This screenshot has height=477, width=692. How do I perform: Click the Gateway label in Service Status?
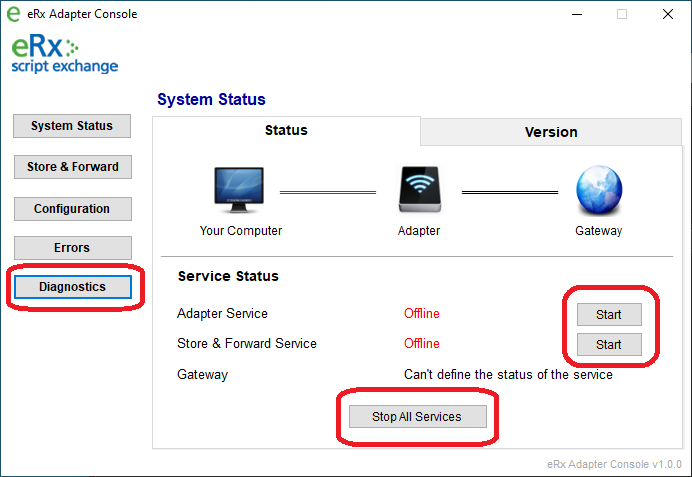coord(203,375)
